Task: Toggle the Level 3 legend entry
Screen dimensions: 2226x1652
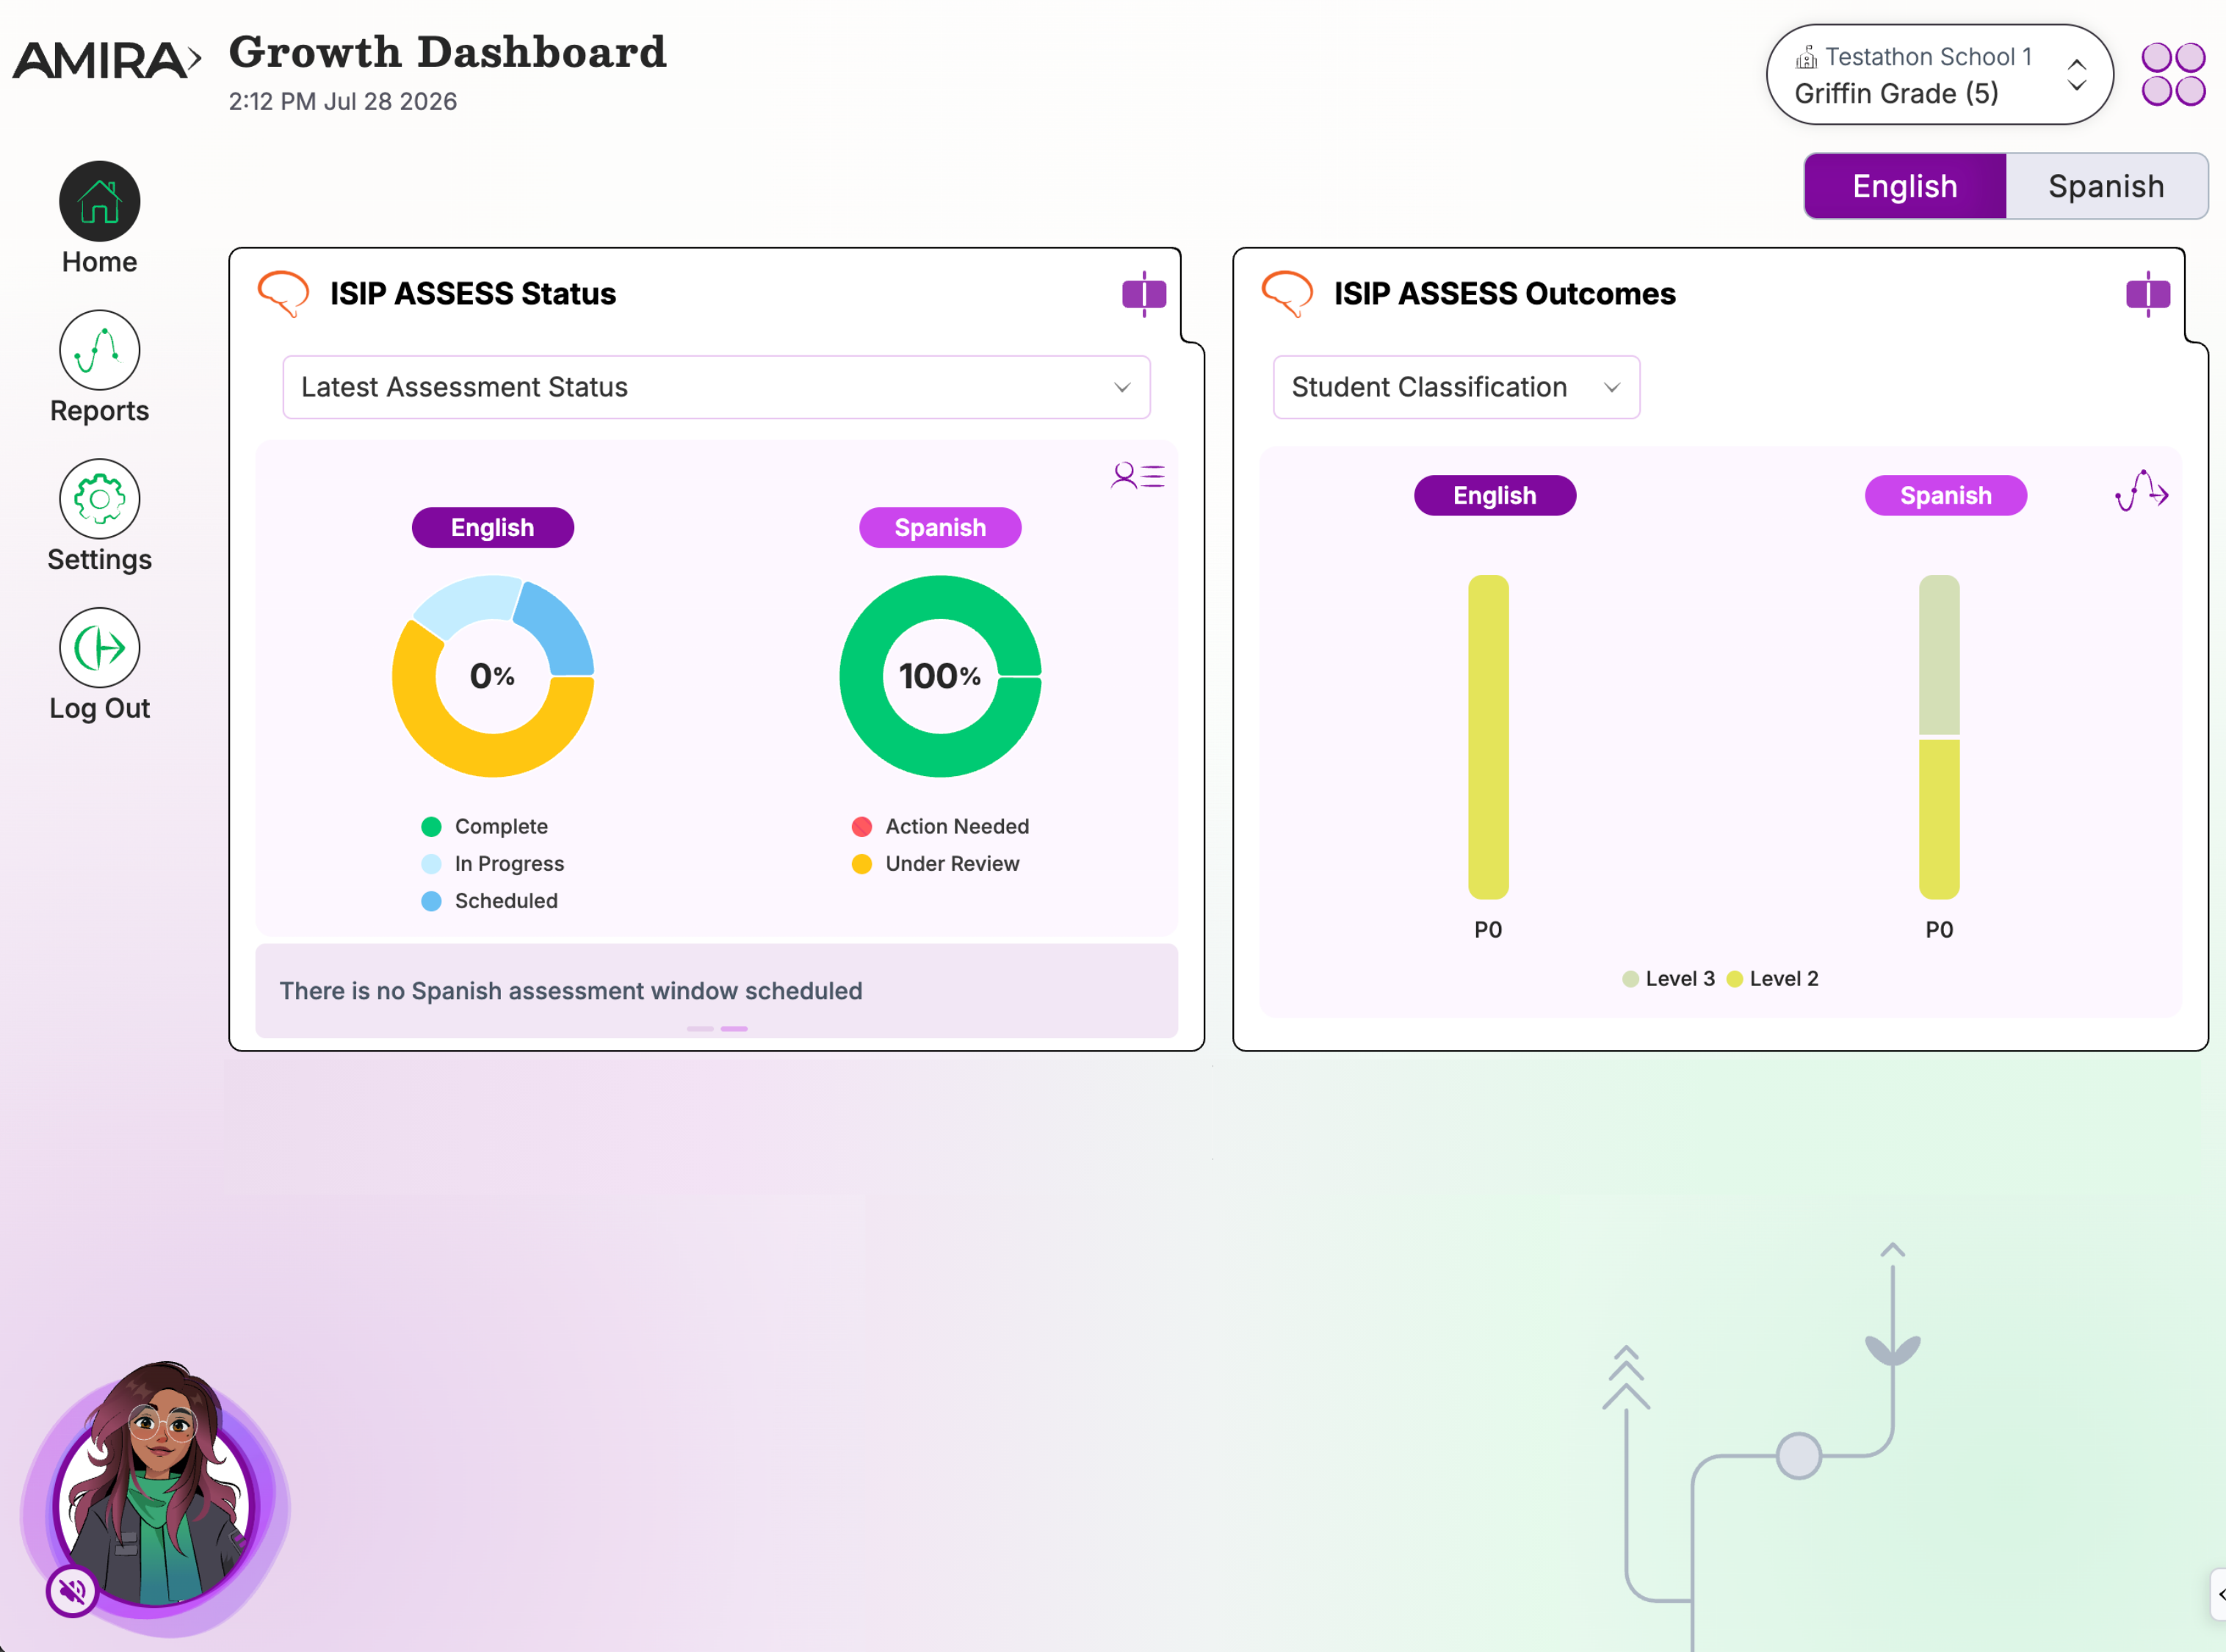Action: (x=1668, y=978)
